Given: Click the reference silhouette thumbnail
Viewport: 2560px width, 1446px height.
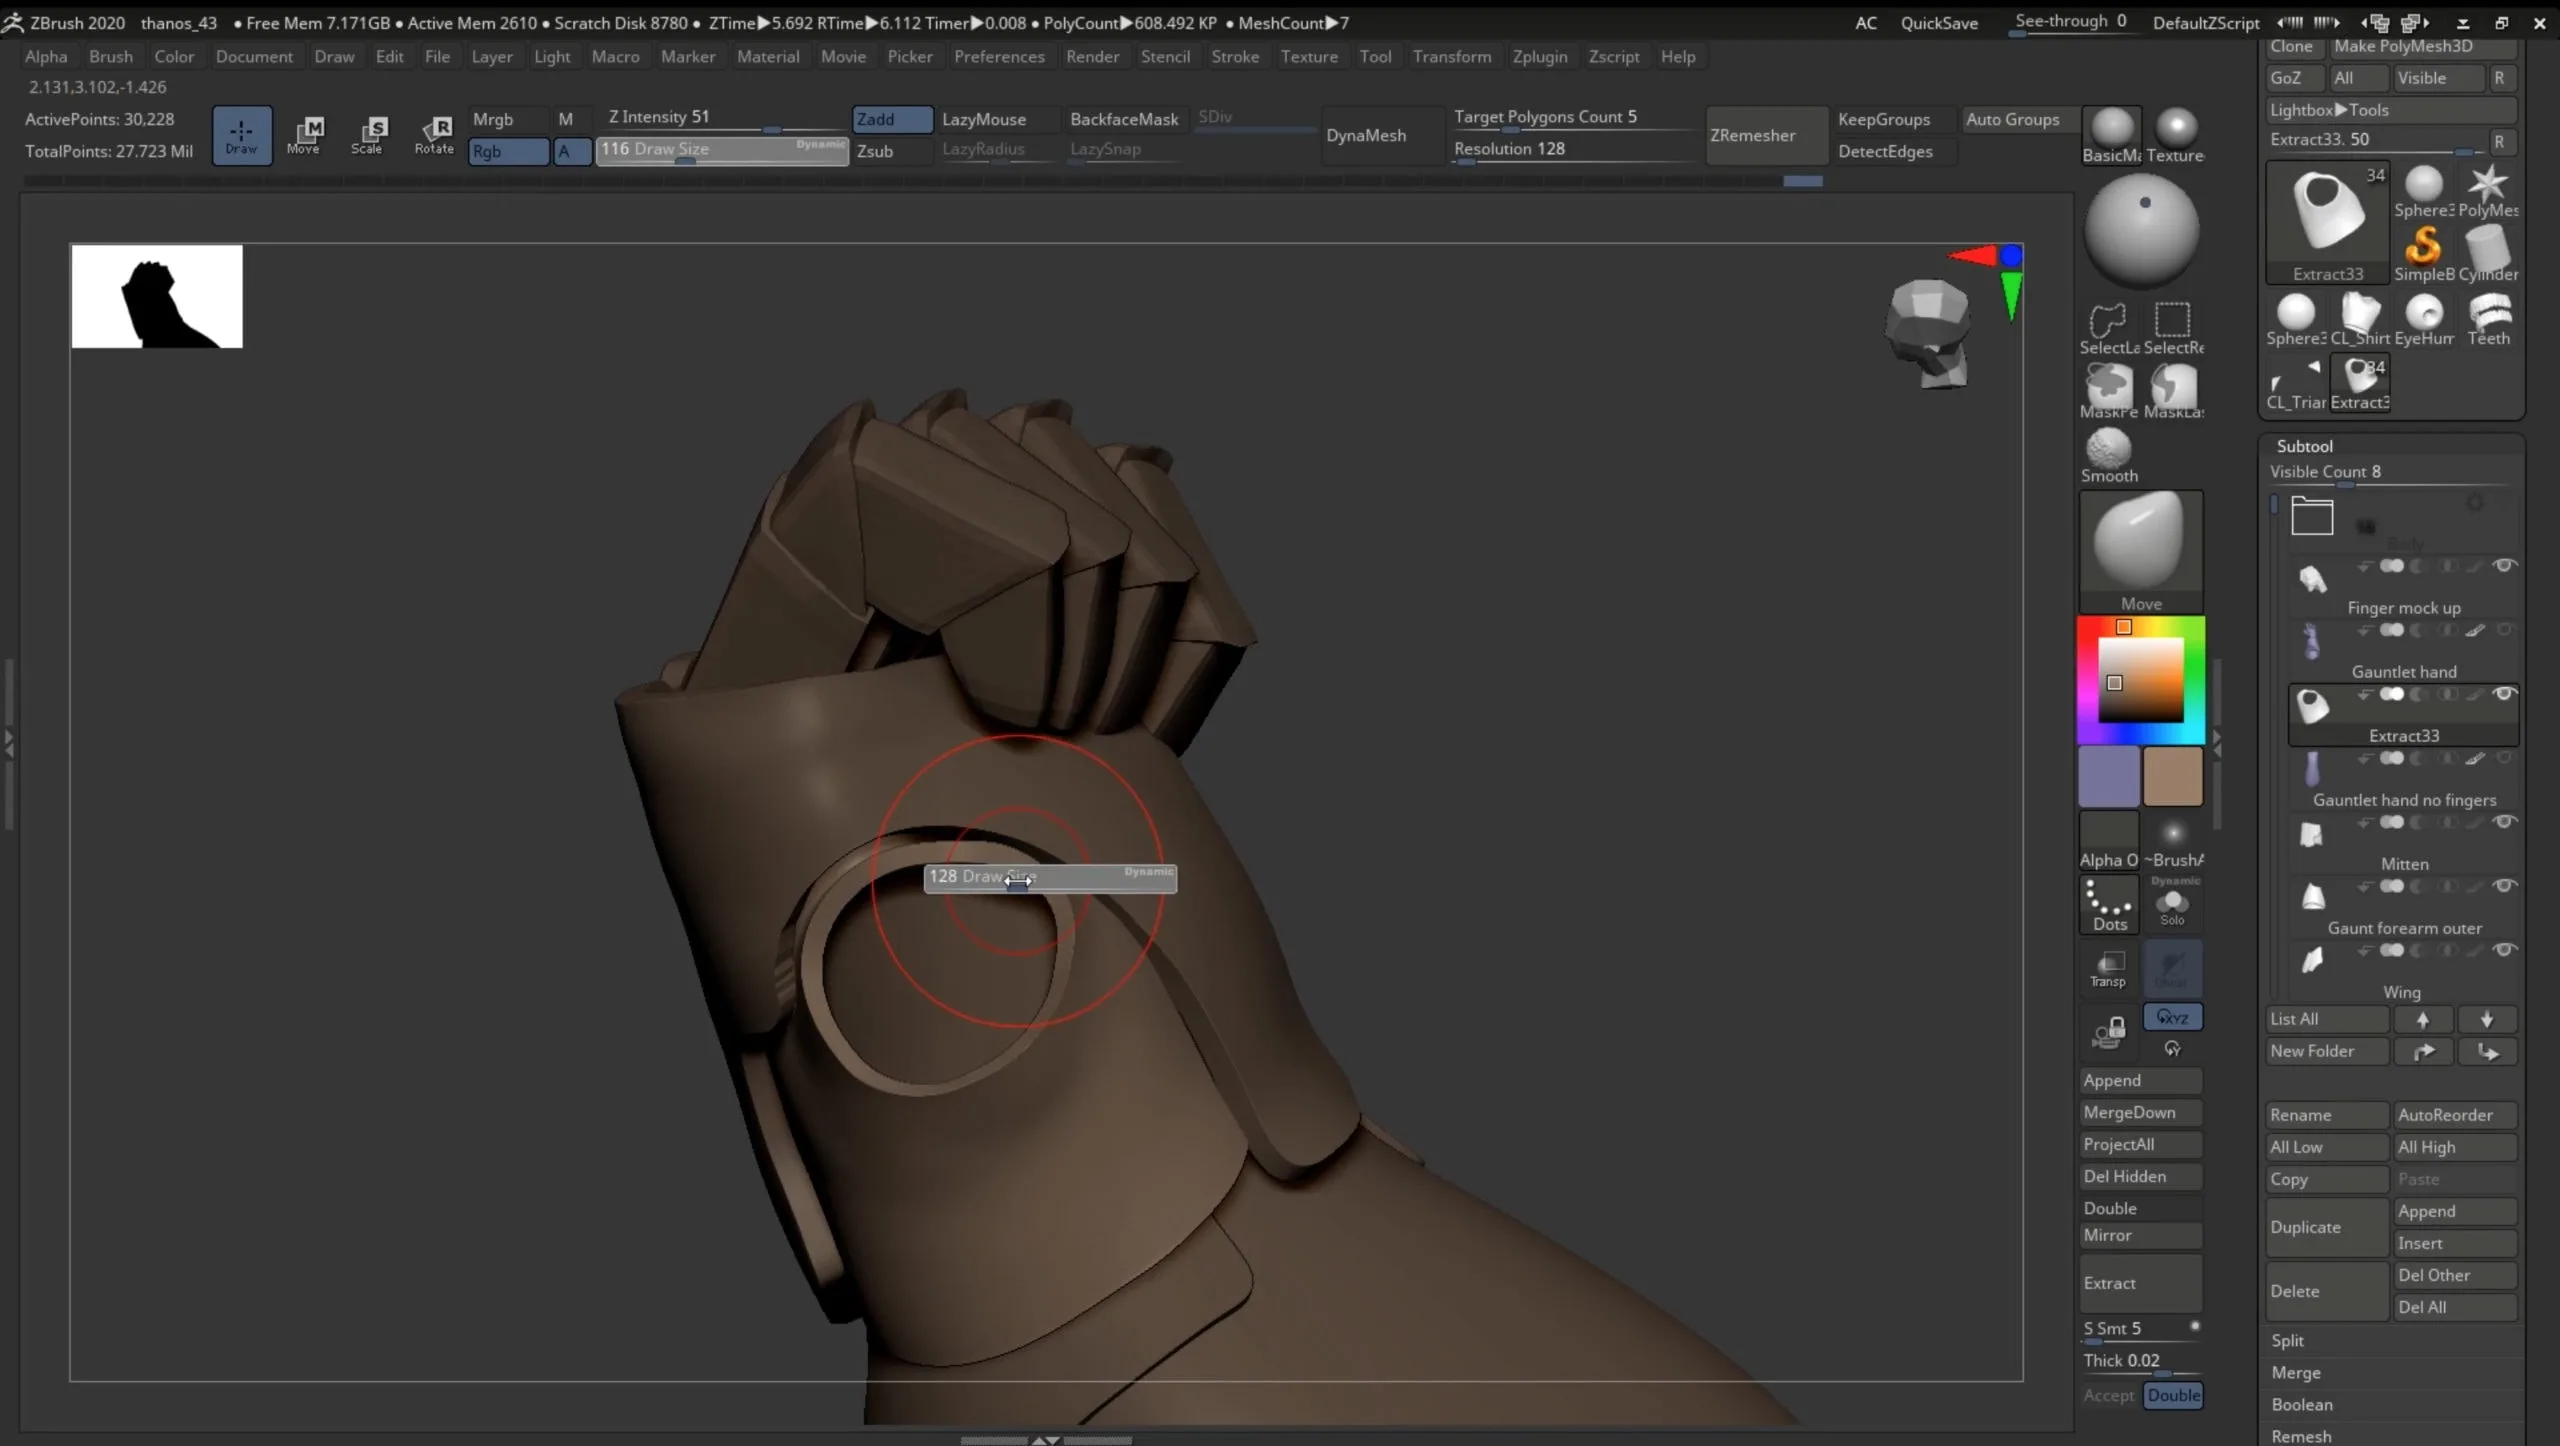Looking at the screenshot, I should tap(157, 297).
